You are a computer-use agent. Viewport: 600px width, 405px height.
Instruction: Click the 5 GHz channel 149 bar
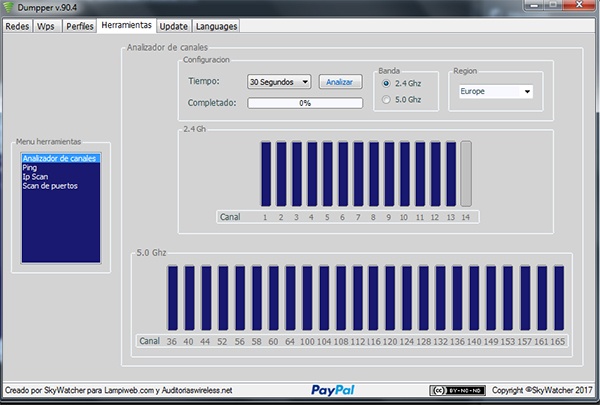point(491,298)
